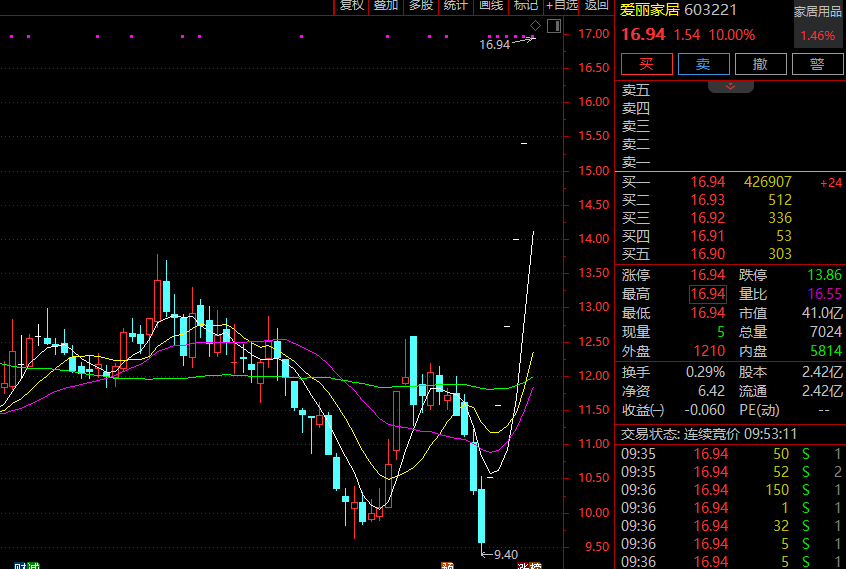This screenshot has width=846, height=569.
Task: Click the 09:36 trade row with volume 150
Action: click(731, 490)
